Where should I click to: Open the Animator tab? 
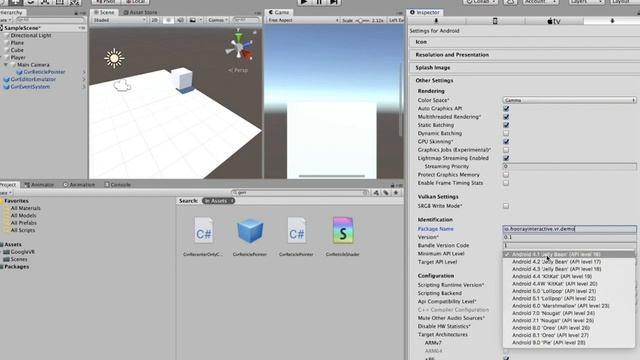tap(39, 184)
